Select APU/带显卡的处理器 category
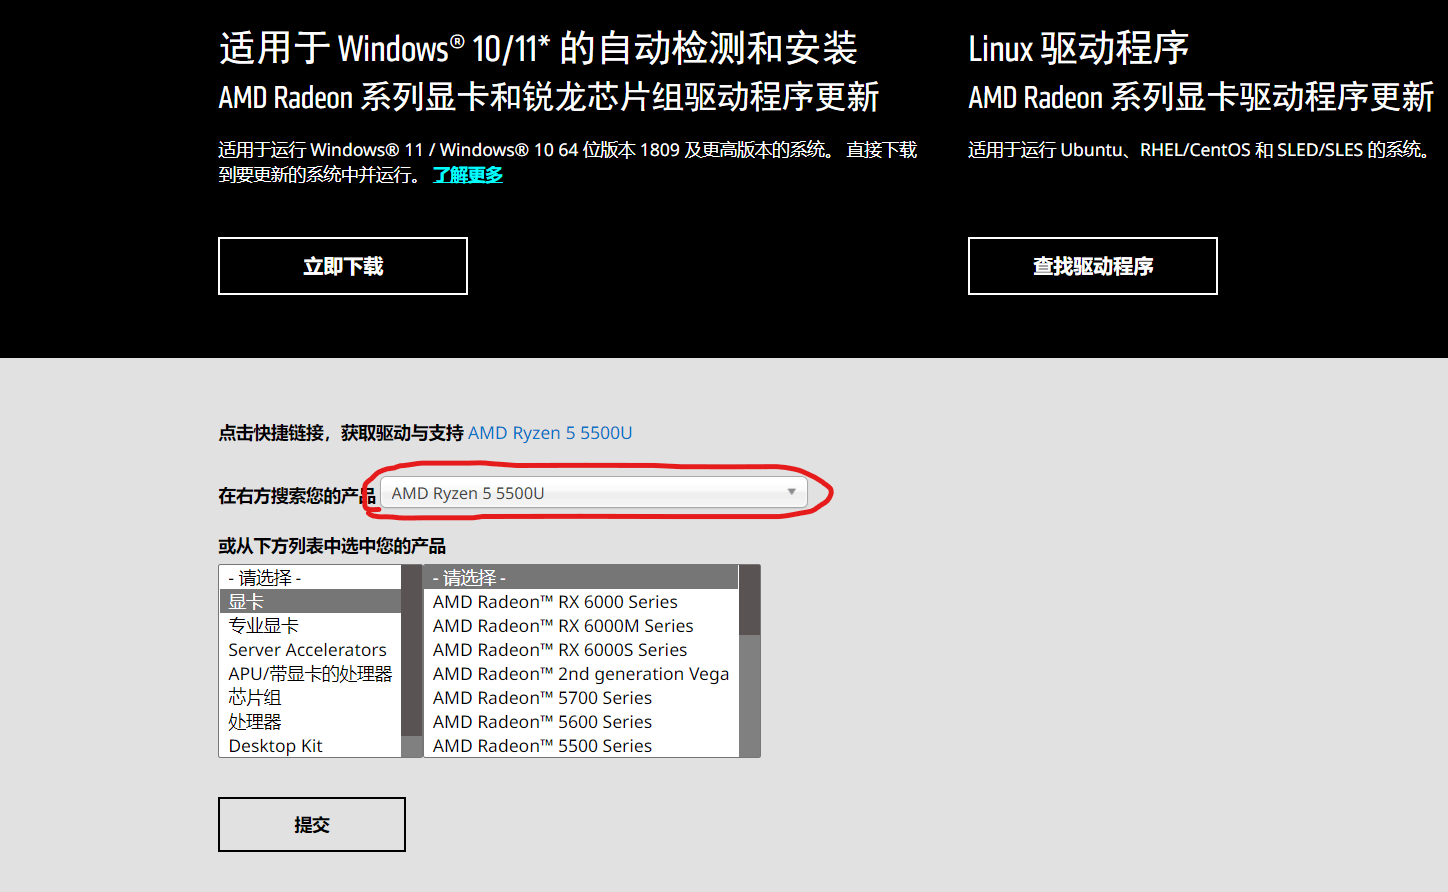The height and width of the screenshot is (892, 1448). (310, 673)
